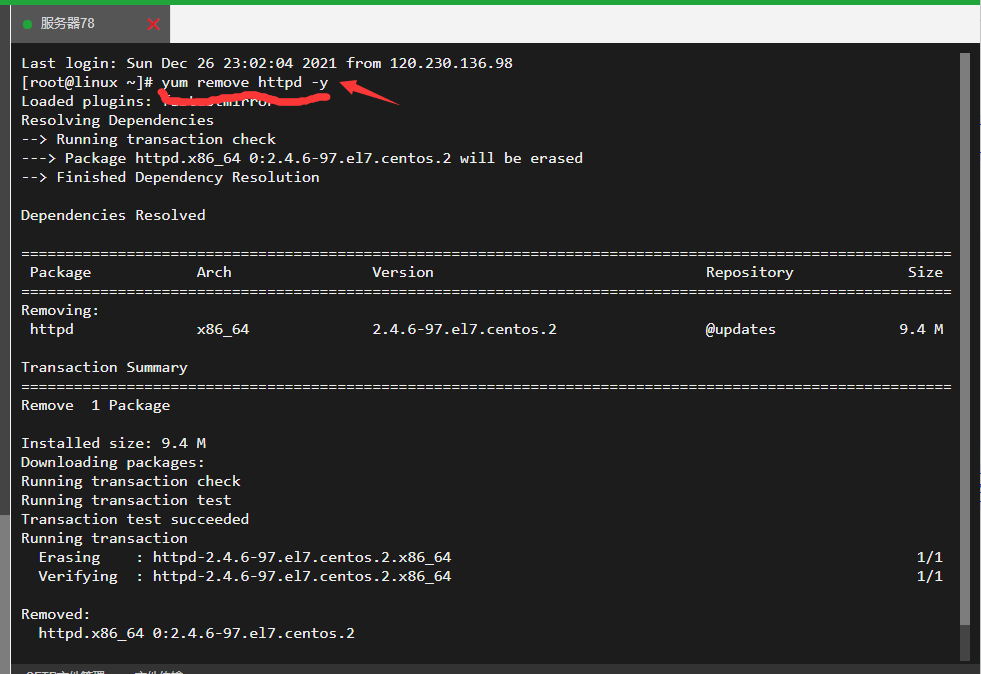Click the 'Removed:' label

[x=56, y=615]
